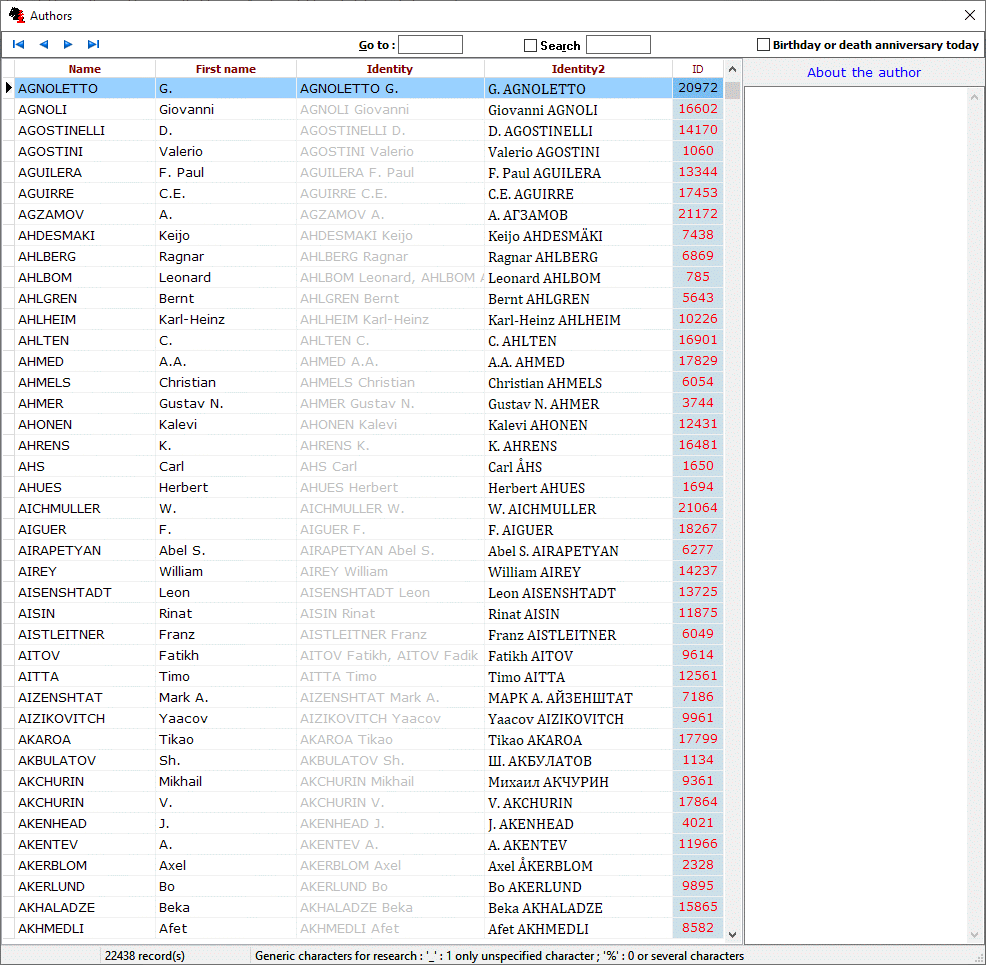
Task: Select the AITOV name cell
Action: (85, 655)
